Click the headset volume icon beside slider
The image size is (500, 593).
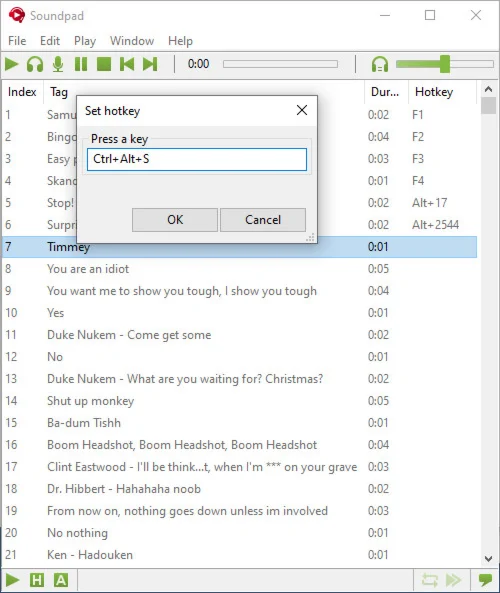pyautogui.click(x=380, y=64)
